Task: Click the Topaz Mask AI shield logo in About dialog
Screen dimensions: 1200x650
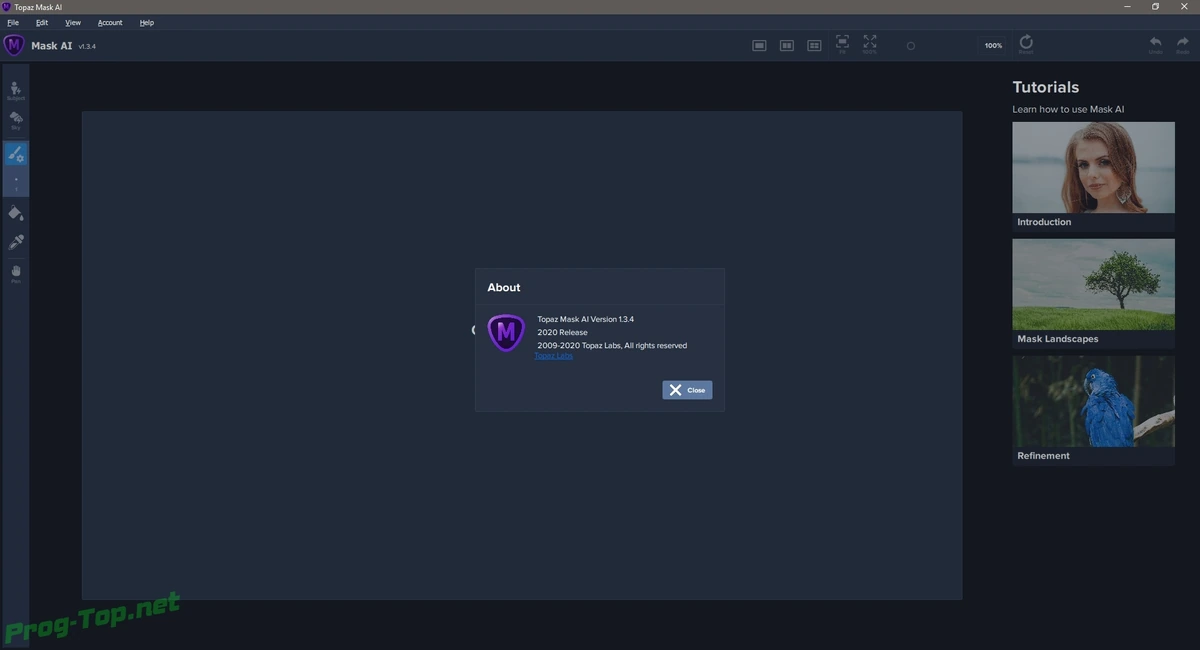Action: point(506,332)
